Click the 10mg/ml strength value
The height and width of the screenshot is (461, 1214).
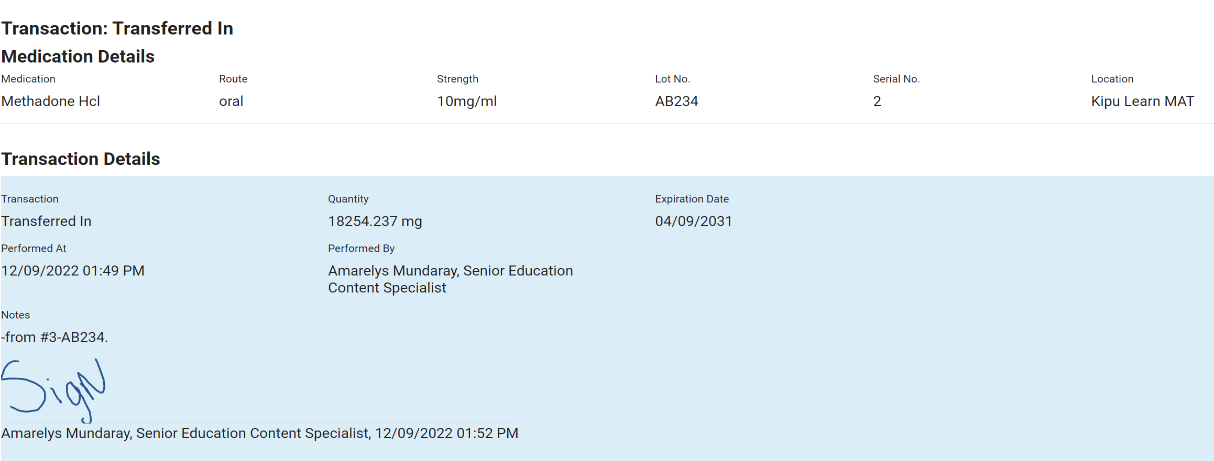coord(467,101)
